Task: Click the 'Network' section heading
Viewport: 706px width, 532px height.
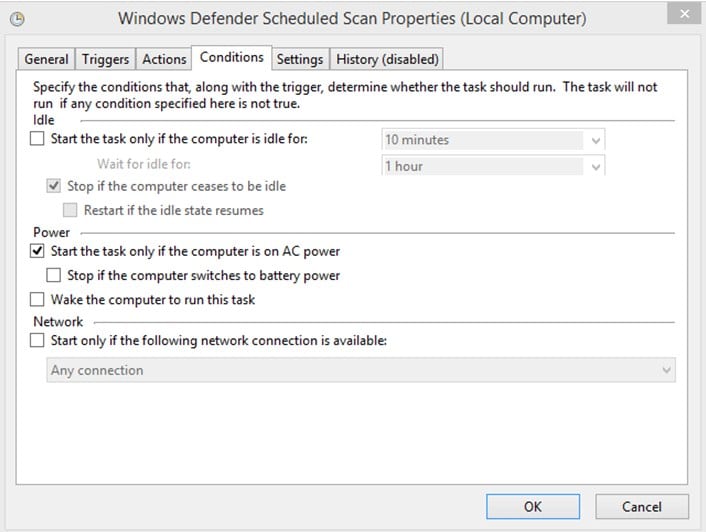Action: click(58, 322)
